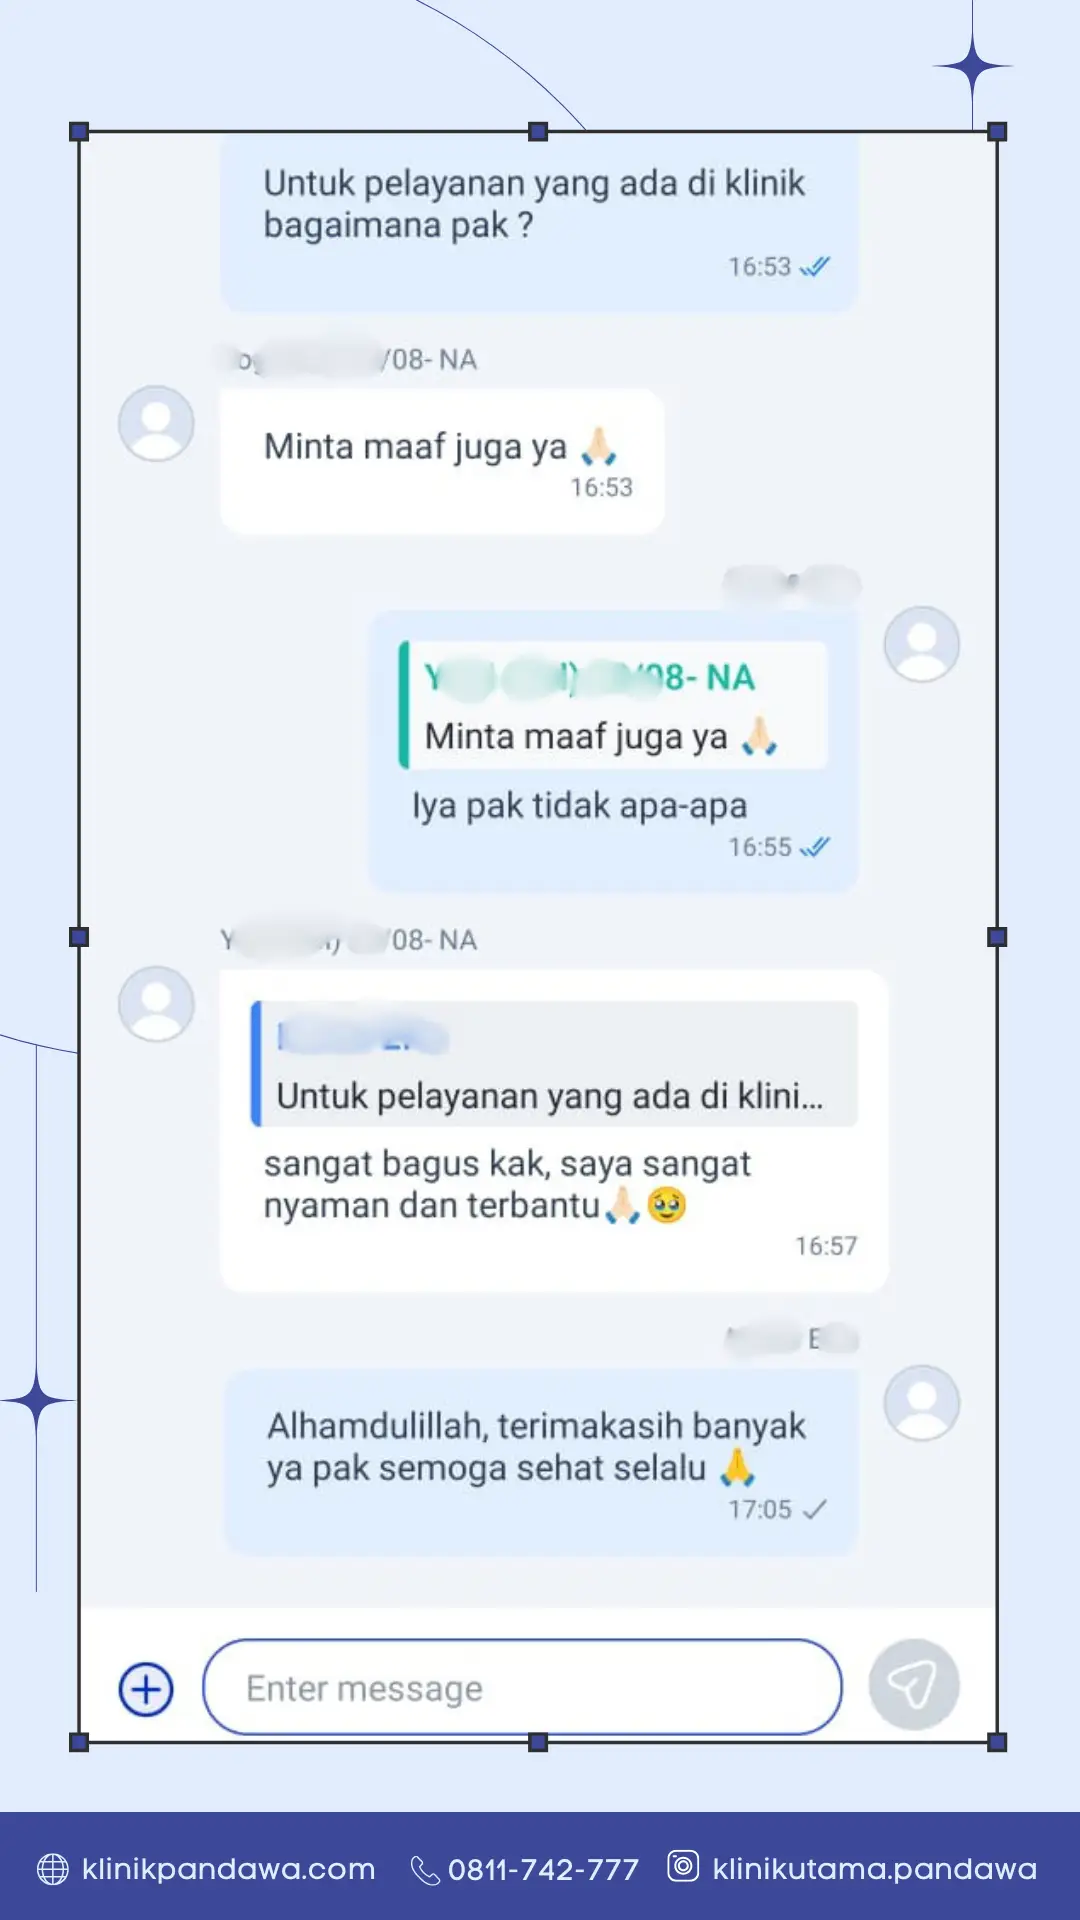The height and width of the screenshot is (1920, 1080).
Task: Select the 'Iya pak tidak apa-apa' message text
Action: [x=580, y=806]
